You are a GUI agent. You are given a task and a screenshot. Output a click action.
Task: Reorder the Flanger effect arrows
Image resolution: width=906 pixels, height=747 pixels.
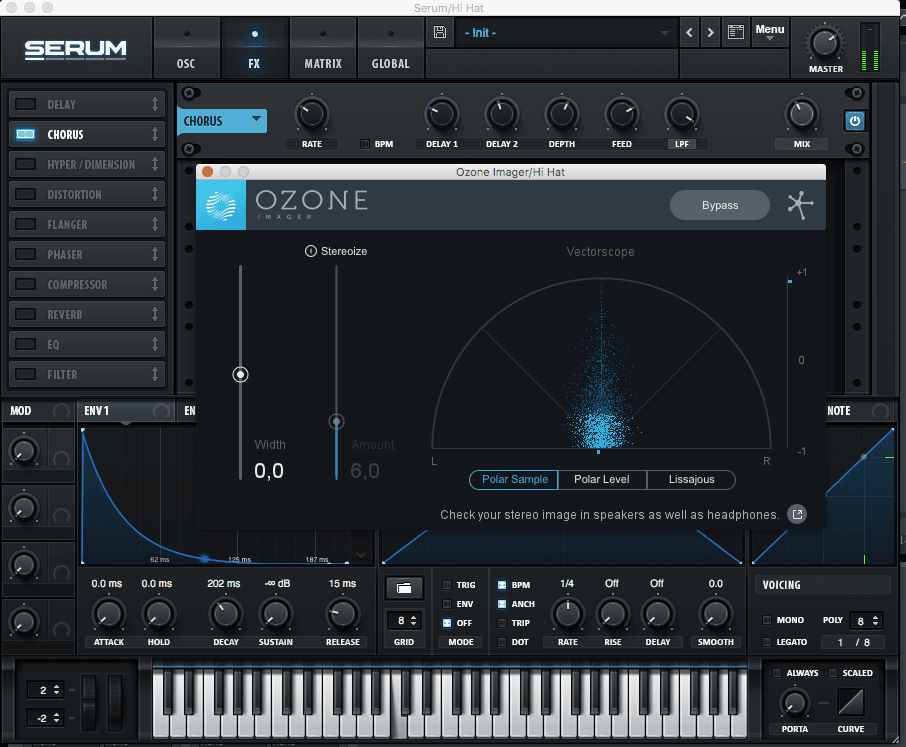[x=155, y=224]
